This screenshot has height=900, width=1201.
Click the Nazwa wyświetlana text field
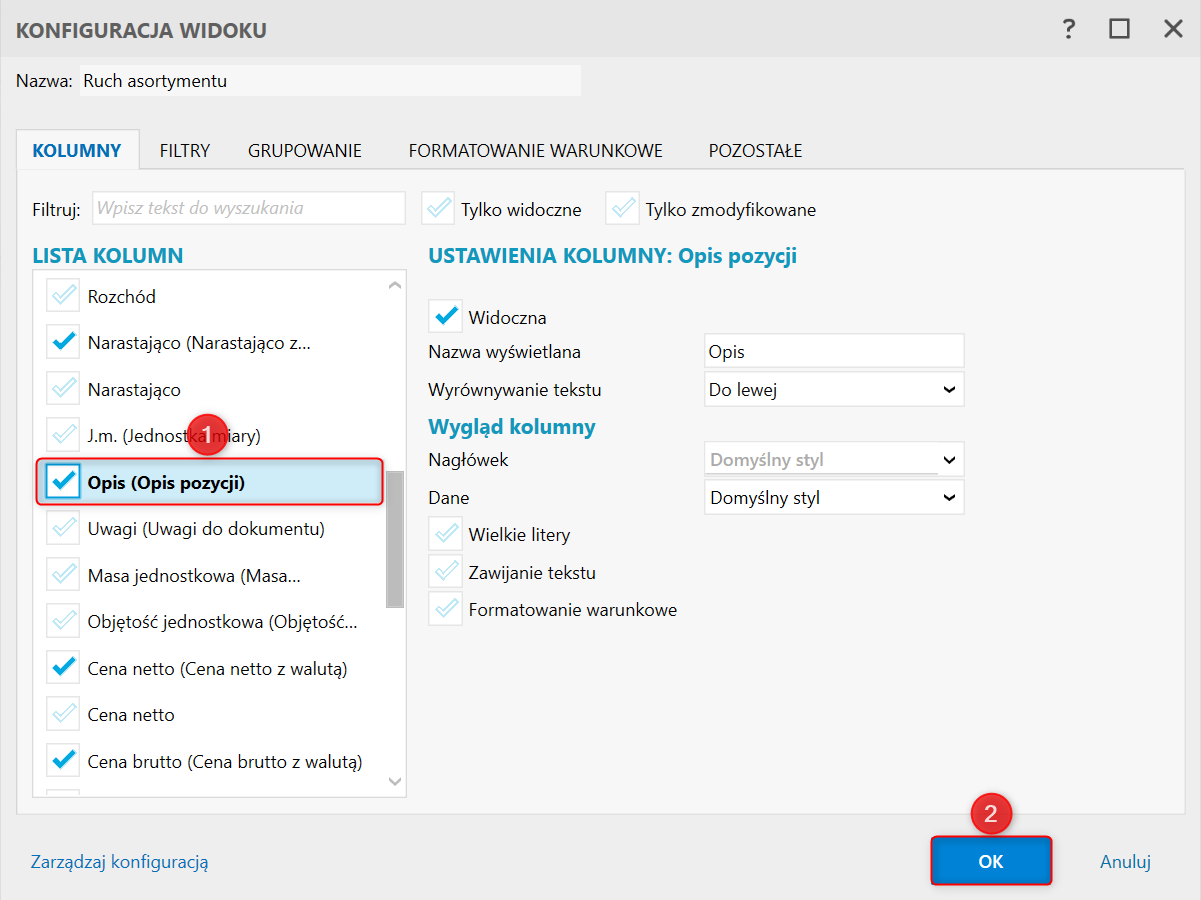click(834, 351)
